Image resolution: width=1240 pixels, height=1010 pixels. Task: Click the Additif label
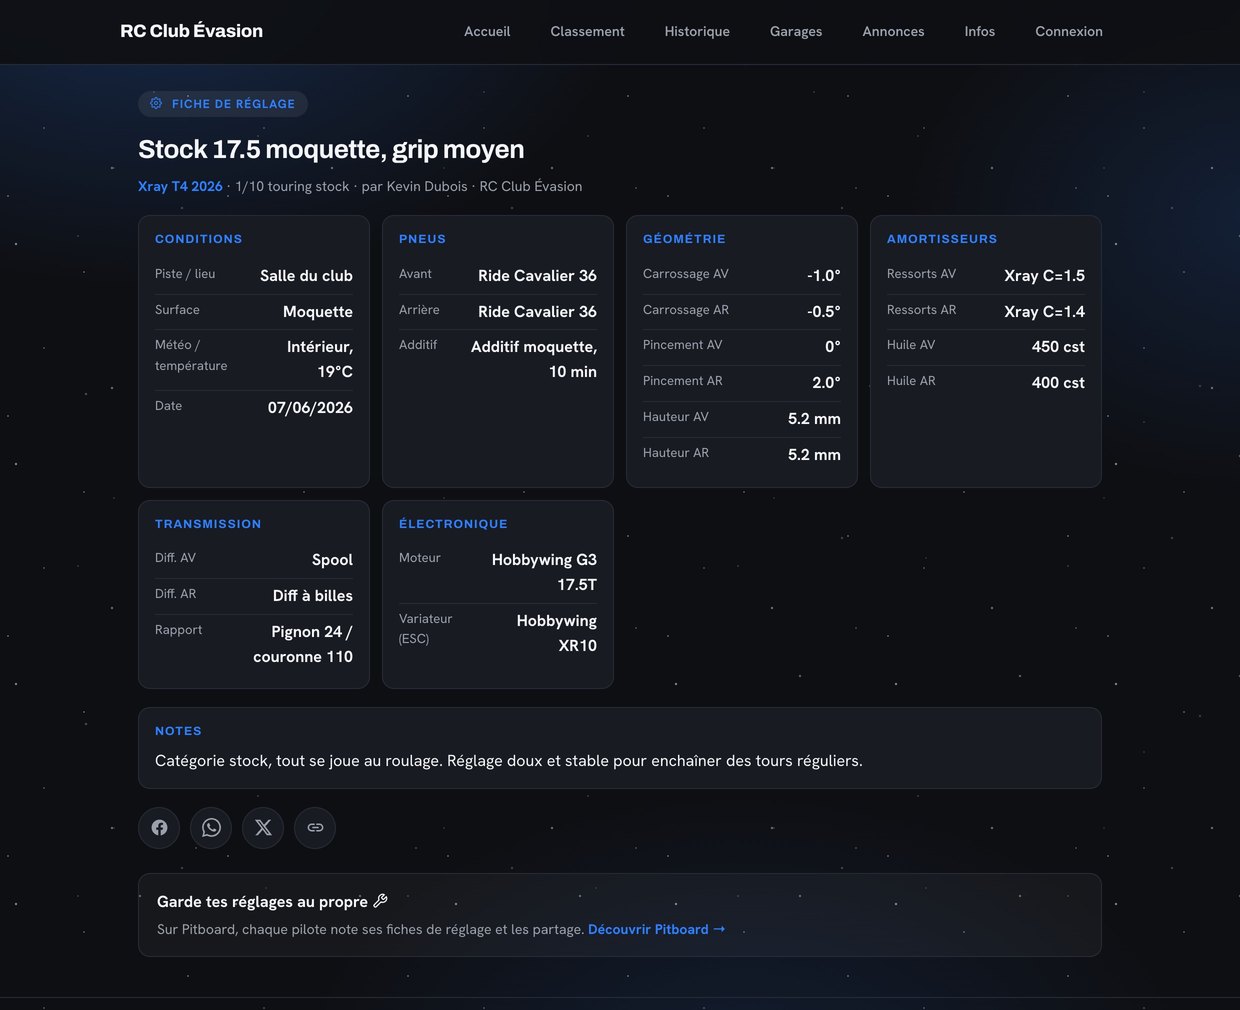tap(418, 345)
